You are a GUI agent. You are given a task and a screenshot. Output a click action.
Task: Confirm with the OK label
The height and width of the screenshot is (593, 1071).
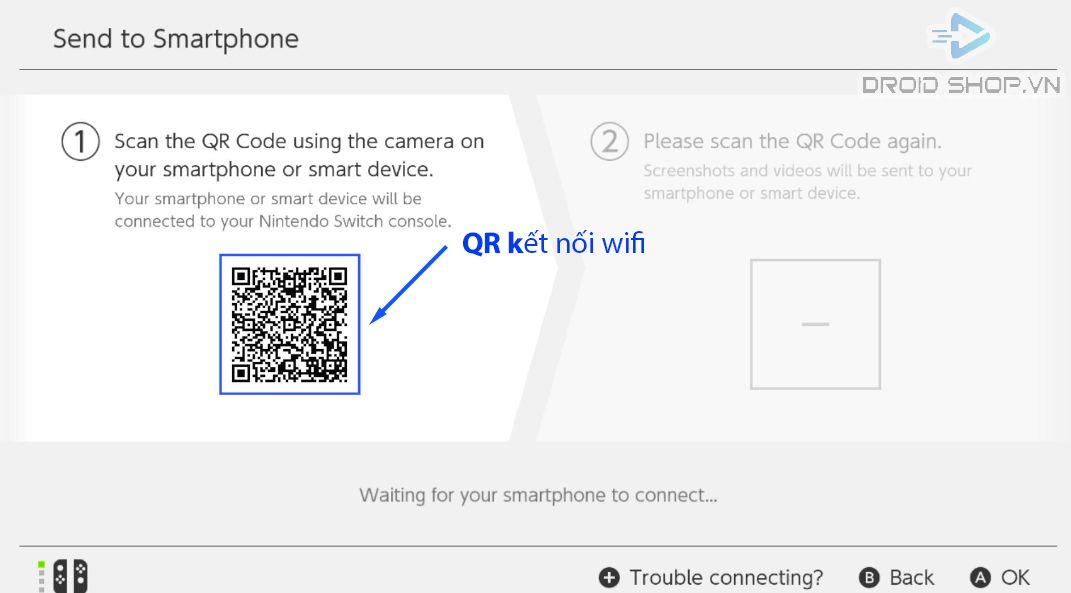(1015, 578)
